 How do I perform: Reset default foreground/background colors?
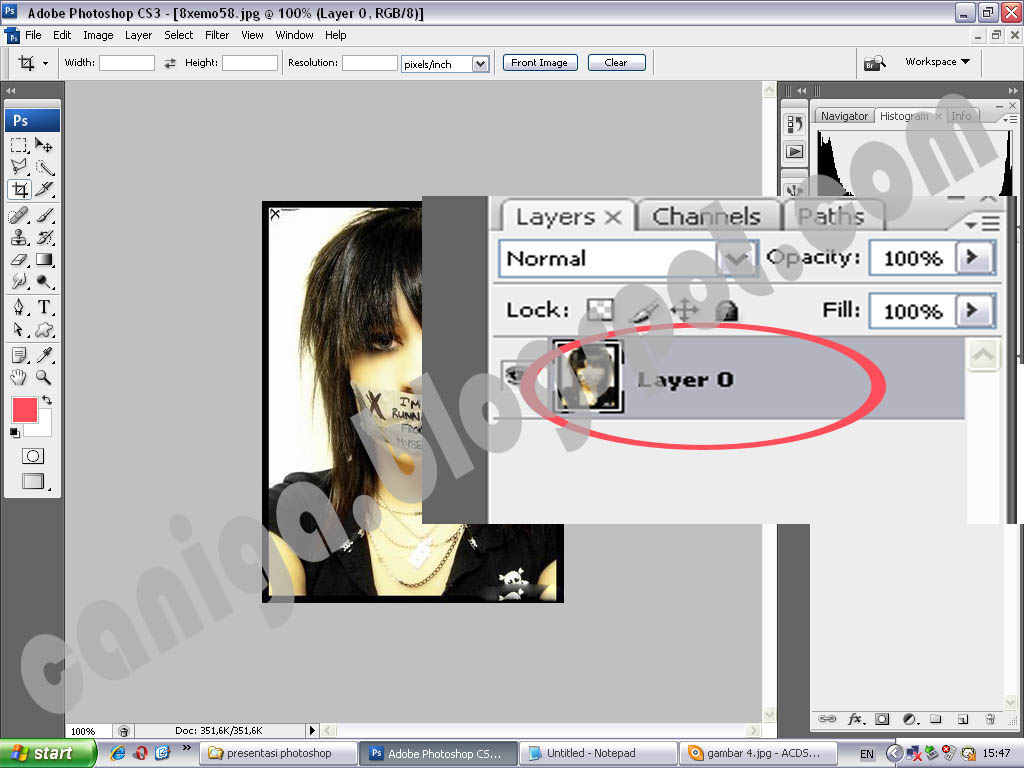pos(15,432)
